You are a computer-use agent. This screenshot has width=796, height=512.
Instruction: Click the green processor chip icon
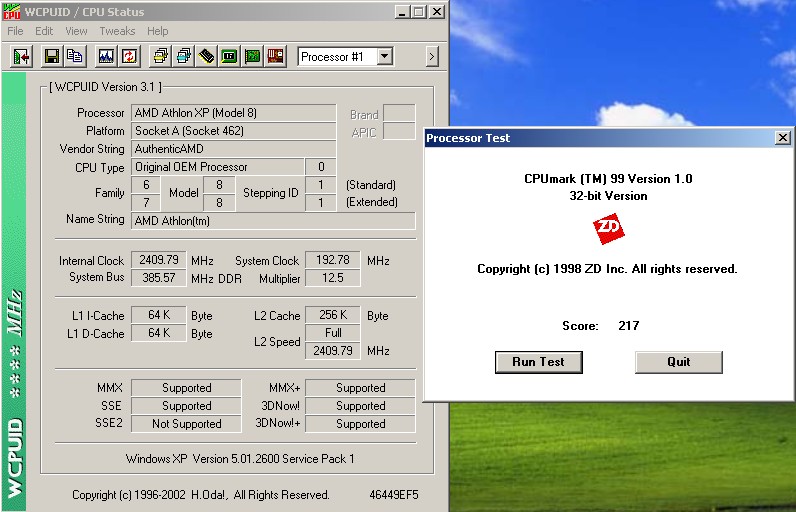pyautogui.click(x=229, y=56)
